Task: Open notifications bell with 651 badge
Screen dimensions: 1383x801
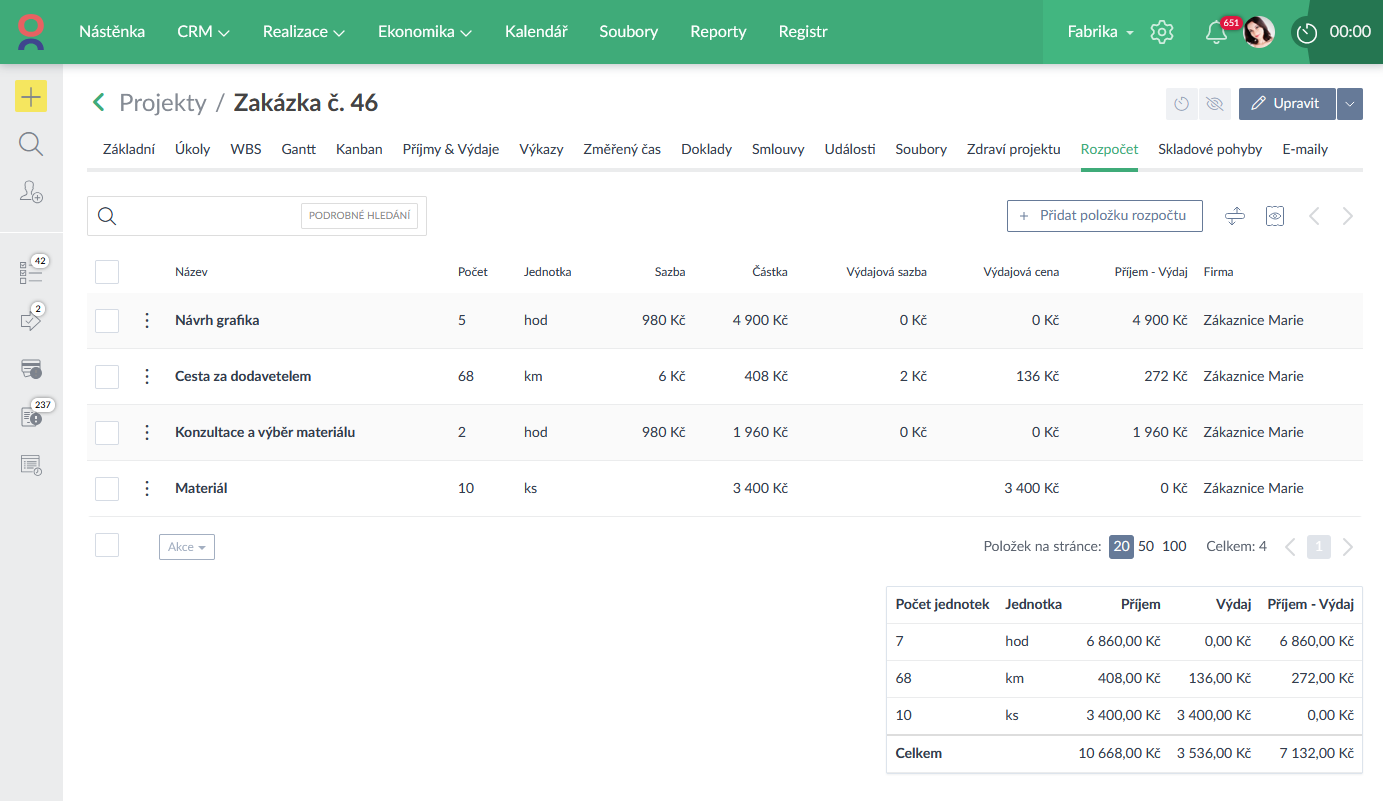Action: (x=1216, y=32)
